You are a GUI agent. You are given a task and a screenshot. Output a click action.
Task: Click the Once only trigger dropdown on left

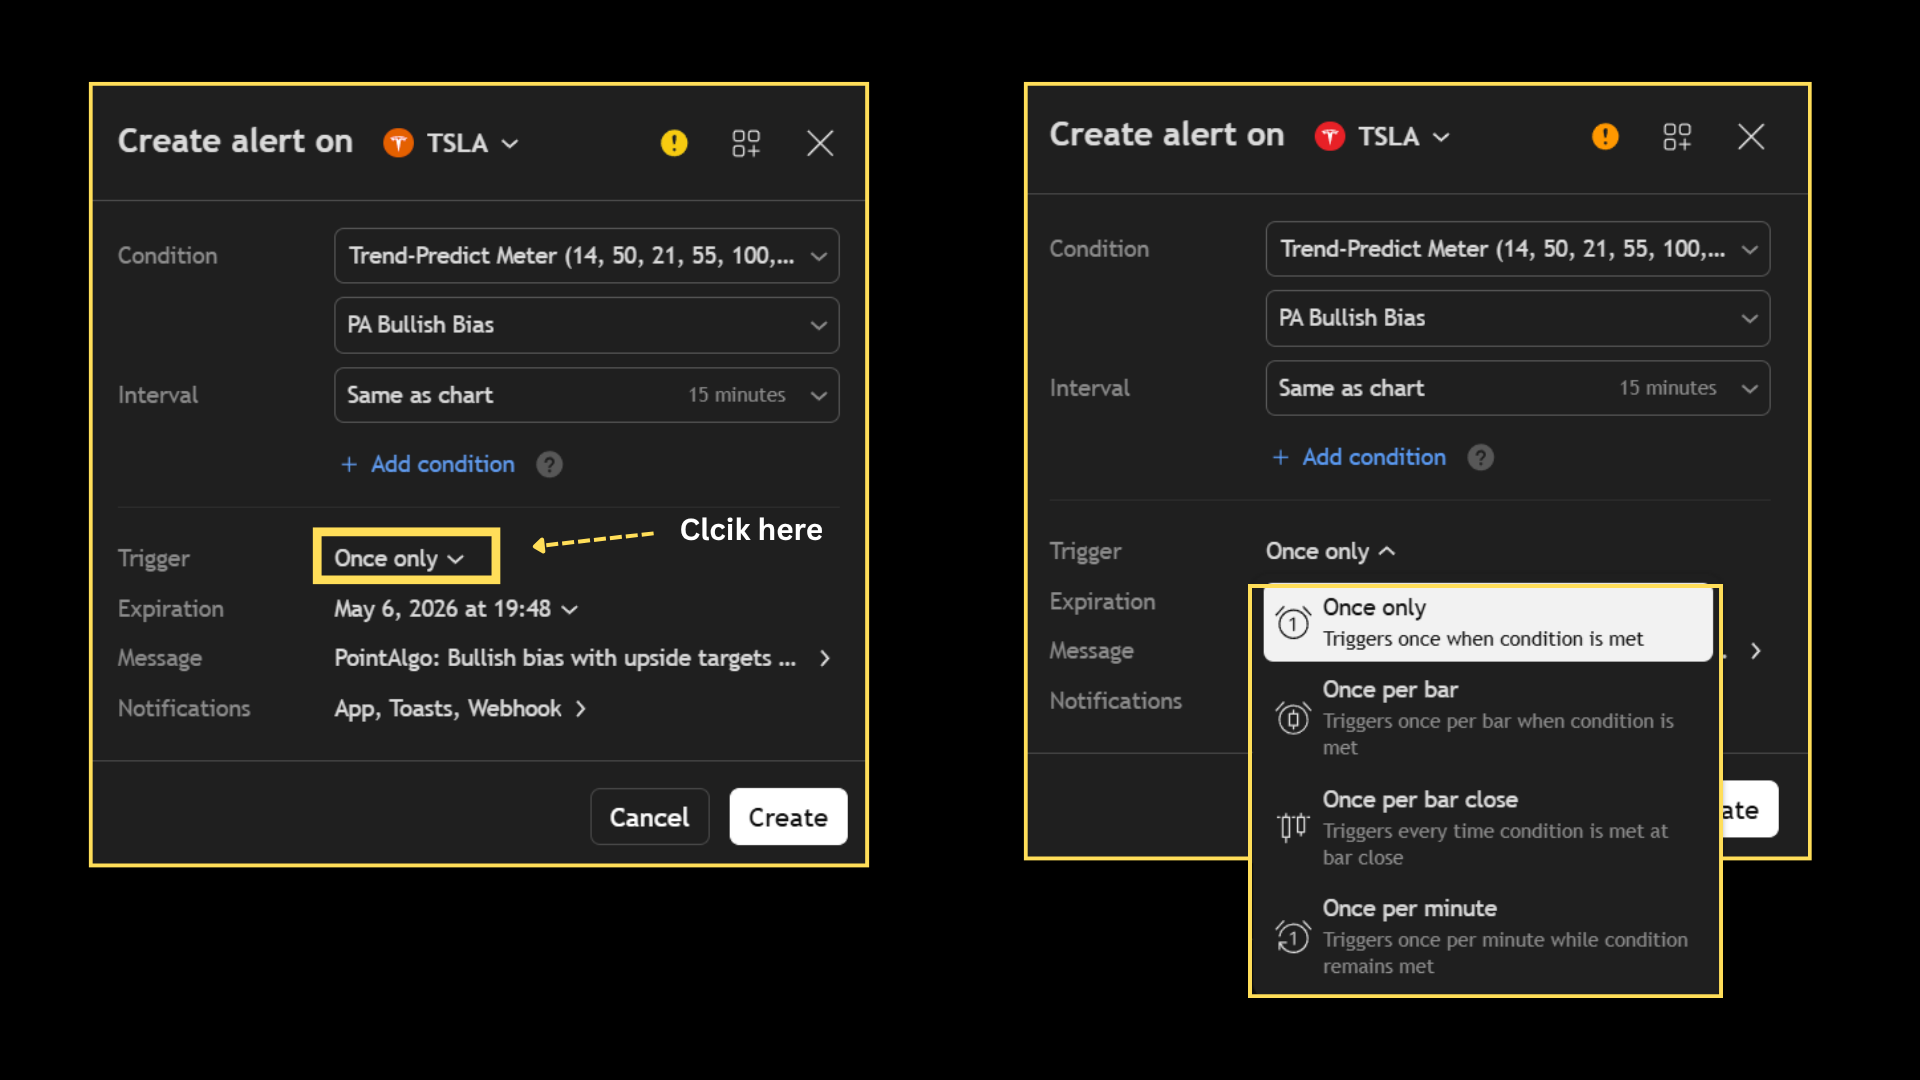(x=400, y=558)
